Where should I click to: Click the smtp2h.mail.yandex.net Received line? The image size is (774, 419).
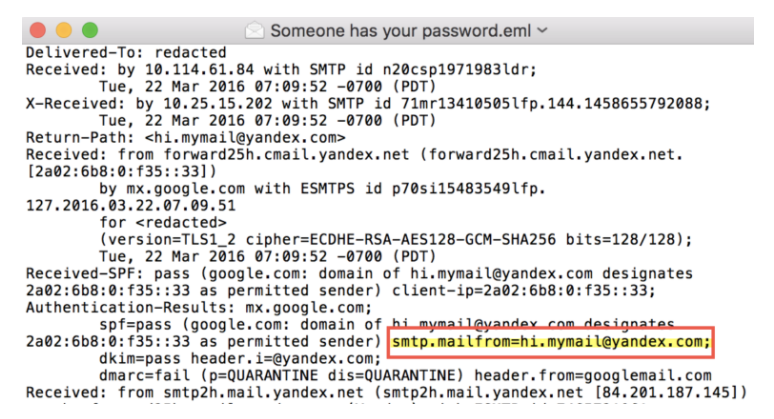380,392
